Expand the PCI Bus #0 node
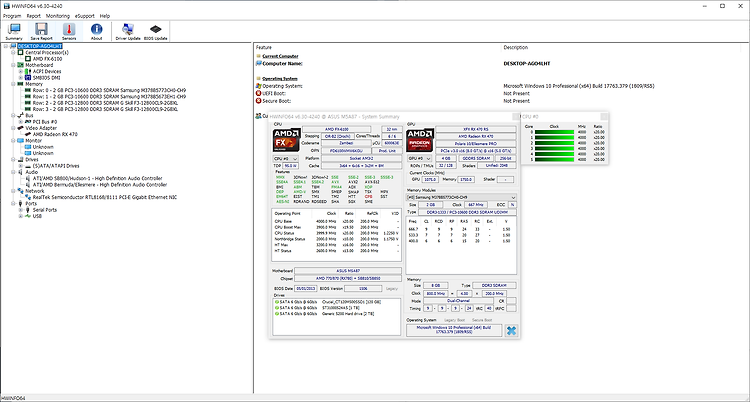Screen dimensions: 750x402 (x=21, y=122)
